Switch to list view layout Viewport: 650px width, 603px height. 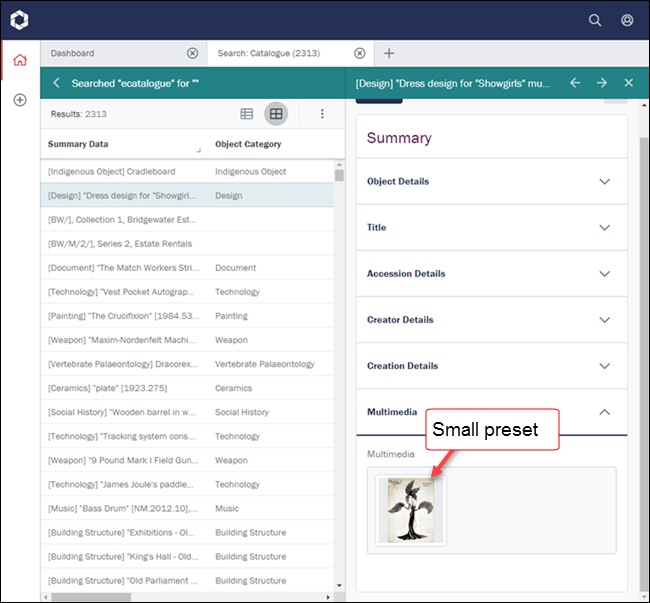tap(247, 114)
